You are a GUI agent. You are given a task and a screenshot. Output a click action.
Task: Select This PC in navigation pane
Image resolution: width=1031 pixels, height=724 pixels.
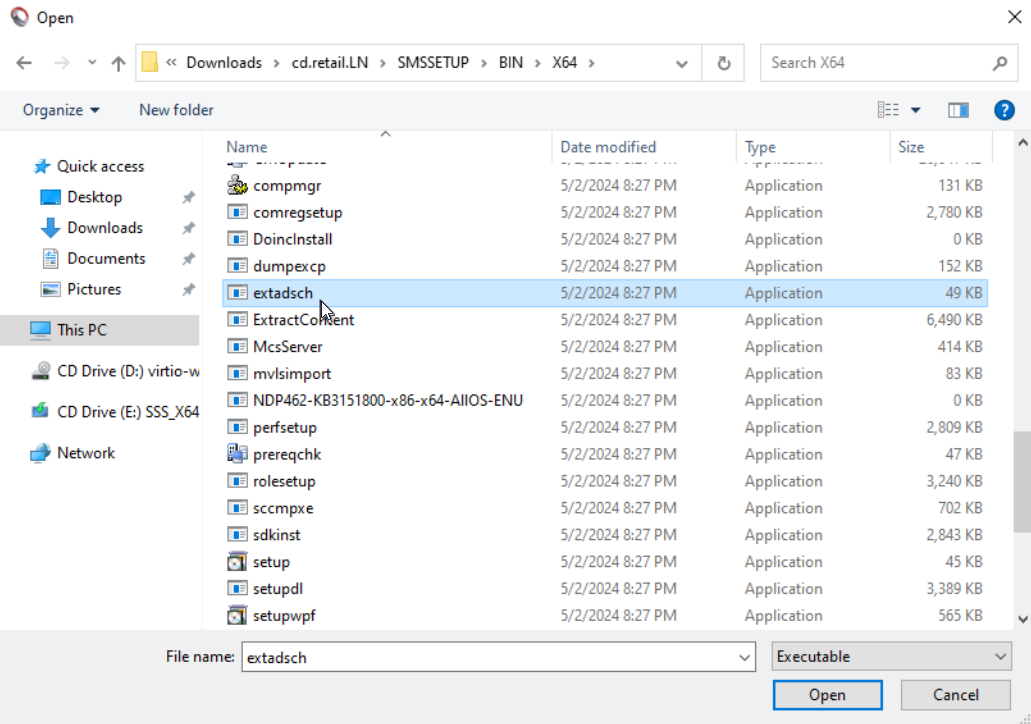click(82, 330)
